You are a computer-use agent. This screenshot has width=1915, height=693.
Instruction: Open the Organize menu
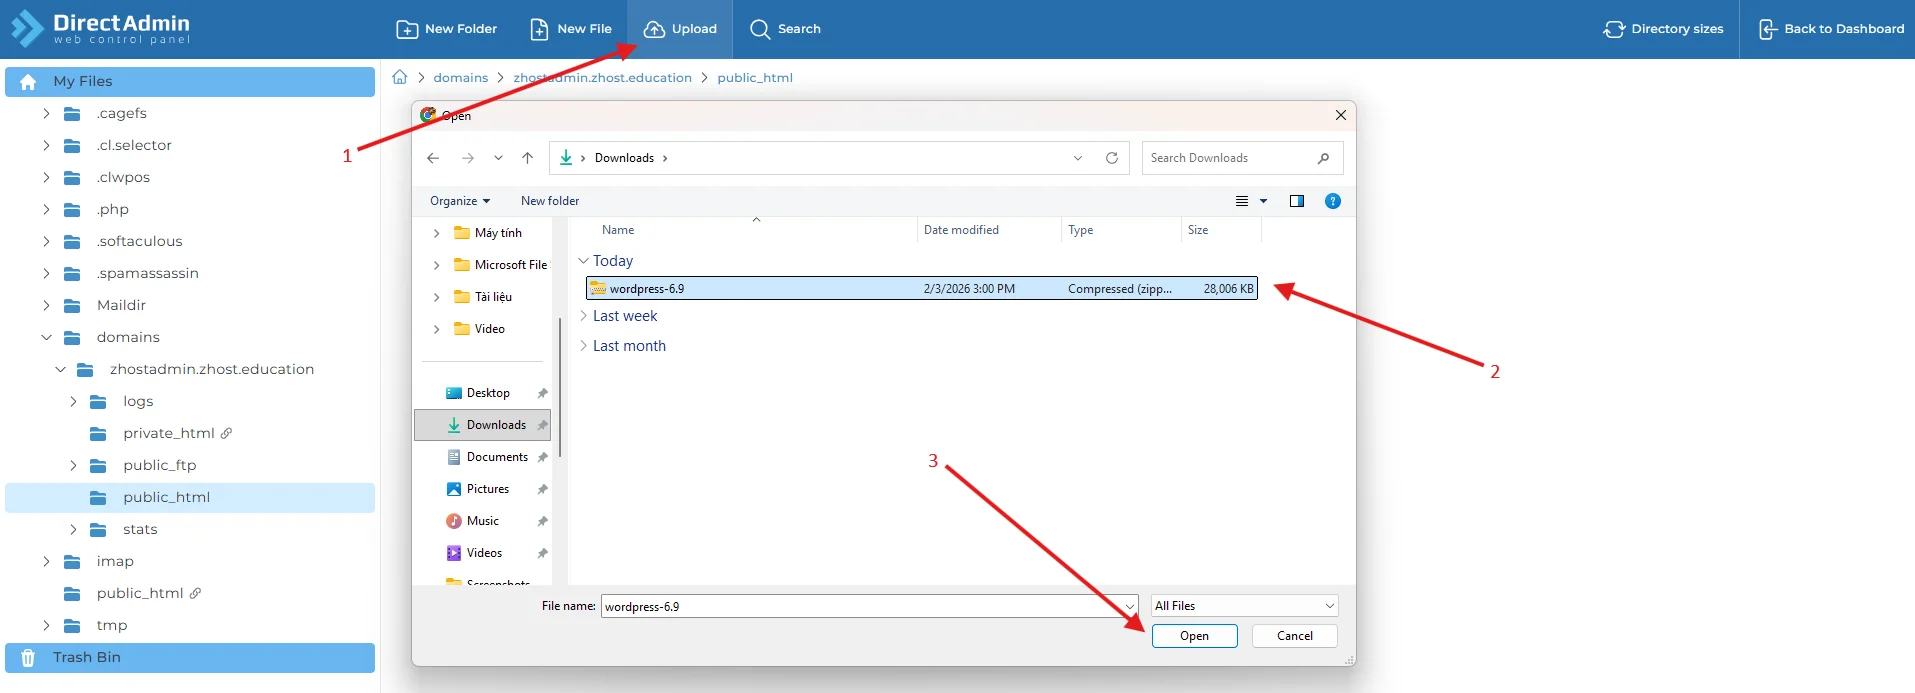[x=460, y=201]
